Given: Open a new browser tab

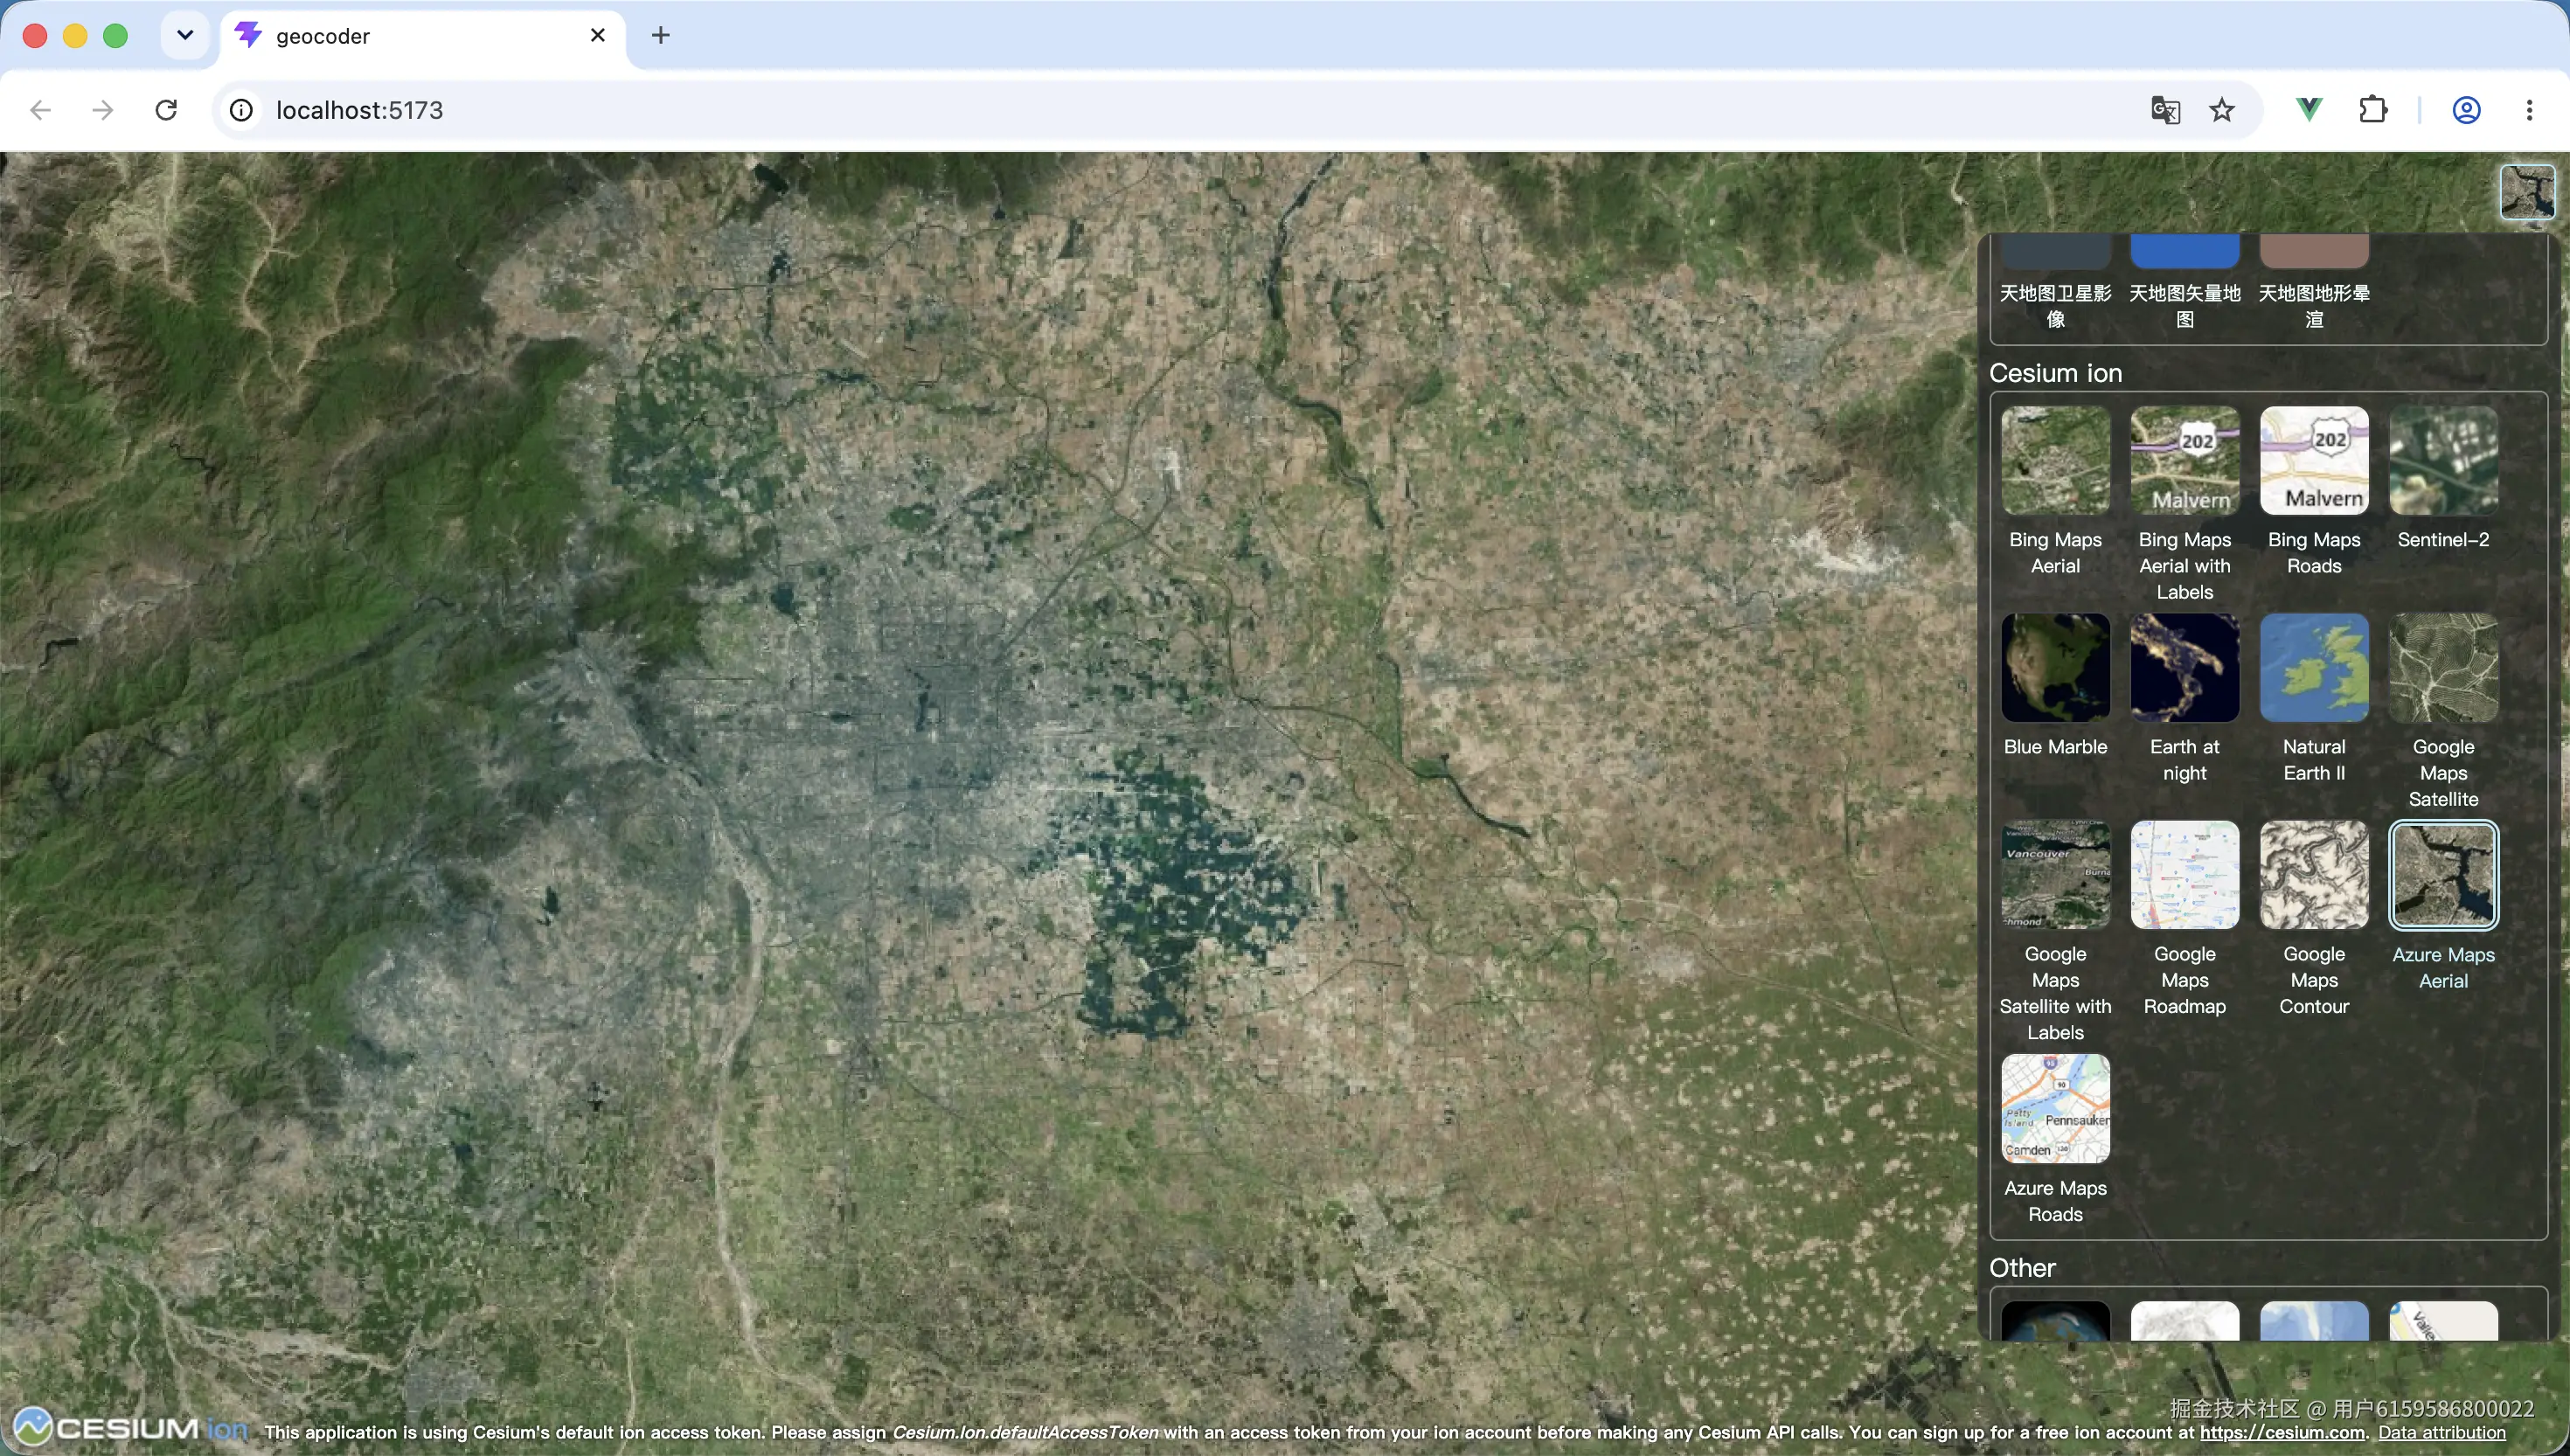Looking at the screenshot, I should pyautogui.click(x=660, y=36).
